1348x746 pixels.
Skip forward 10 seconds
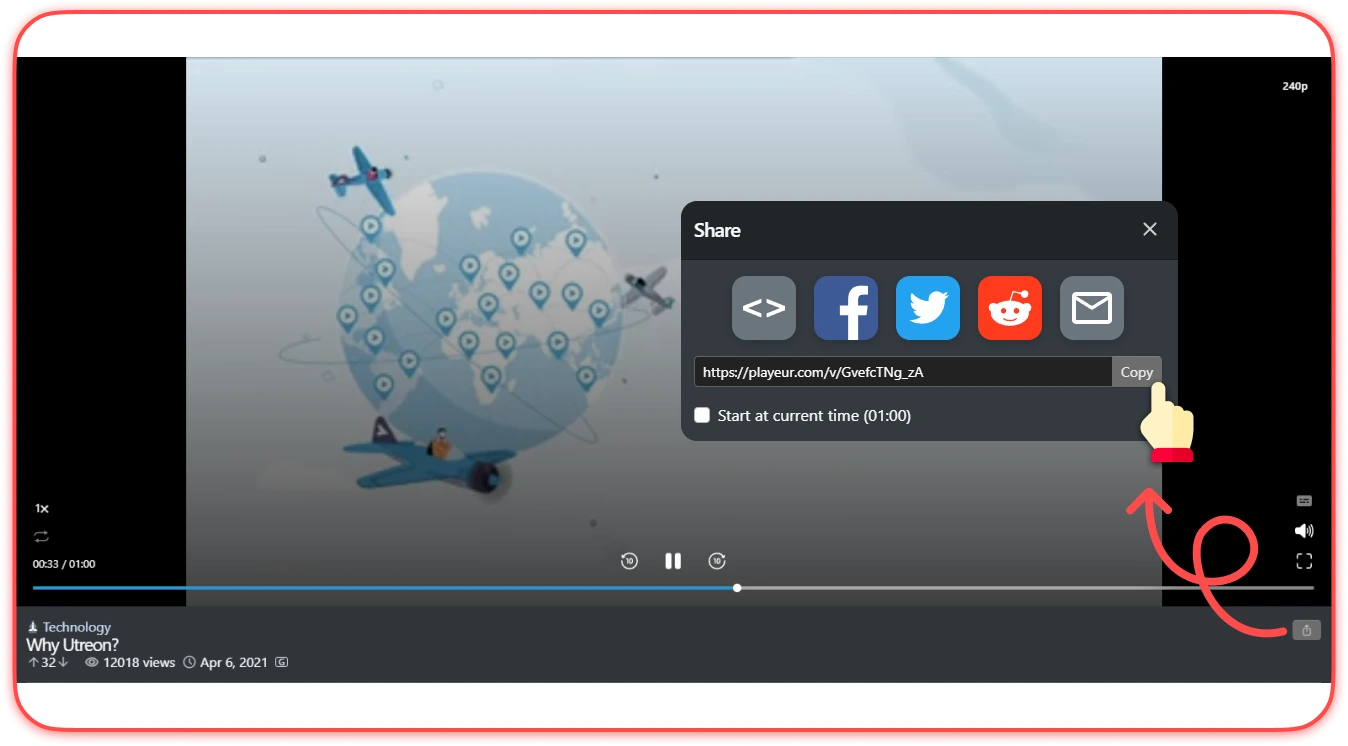click(x=717, y=561)
